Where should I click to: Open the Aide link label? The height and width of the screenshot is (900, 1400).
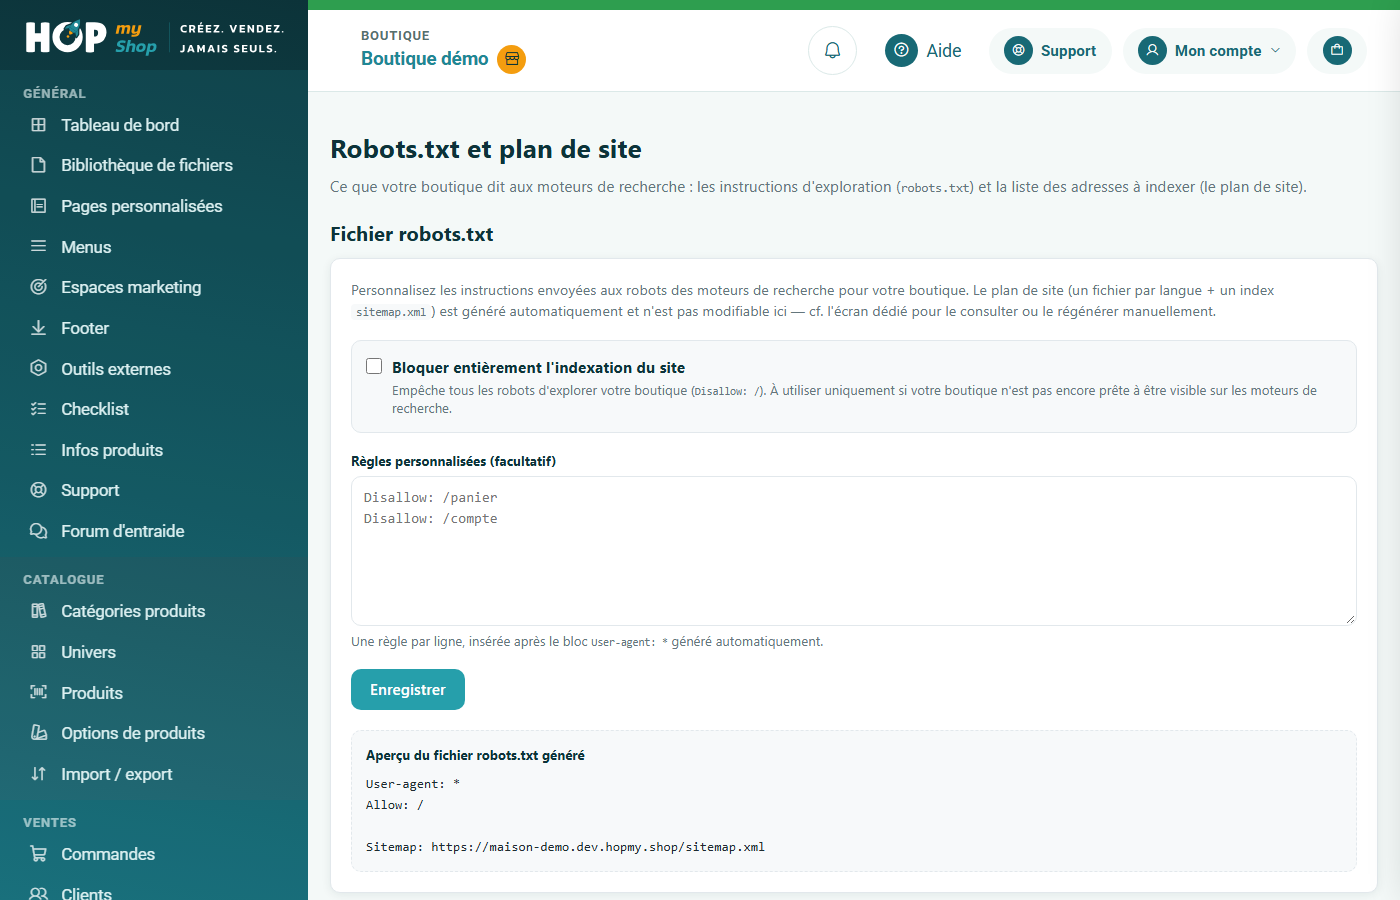click(944, 51)
